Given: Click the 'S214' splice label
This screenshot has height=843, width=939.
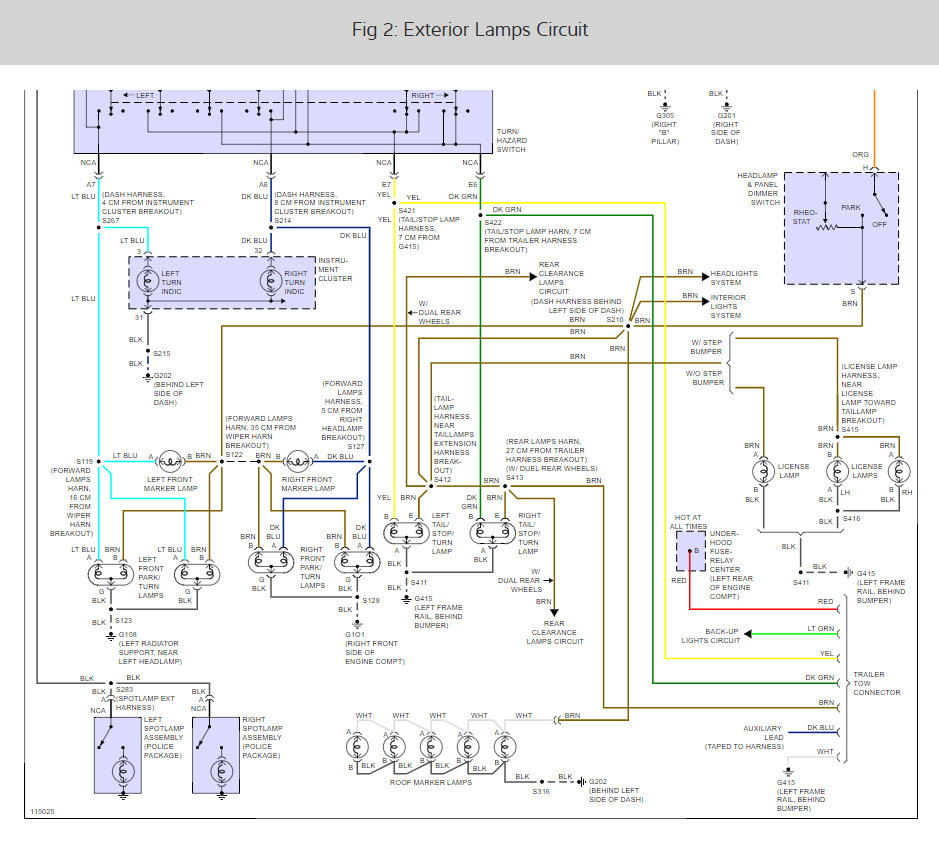Looking at the screenshot, I should point(283,221).
